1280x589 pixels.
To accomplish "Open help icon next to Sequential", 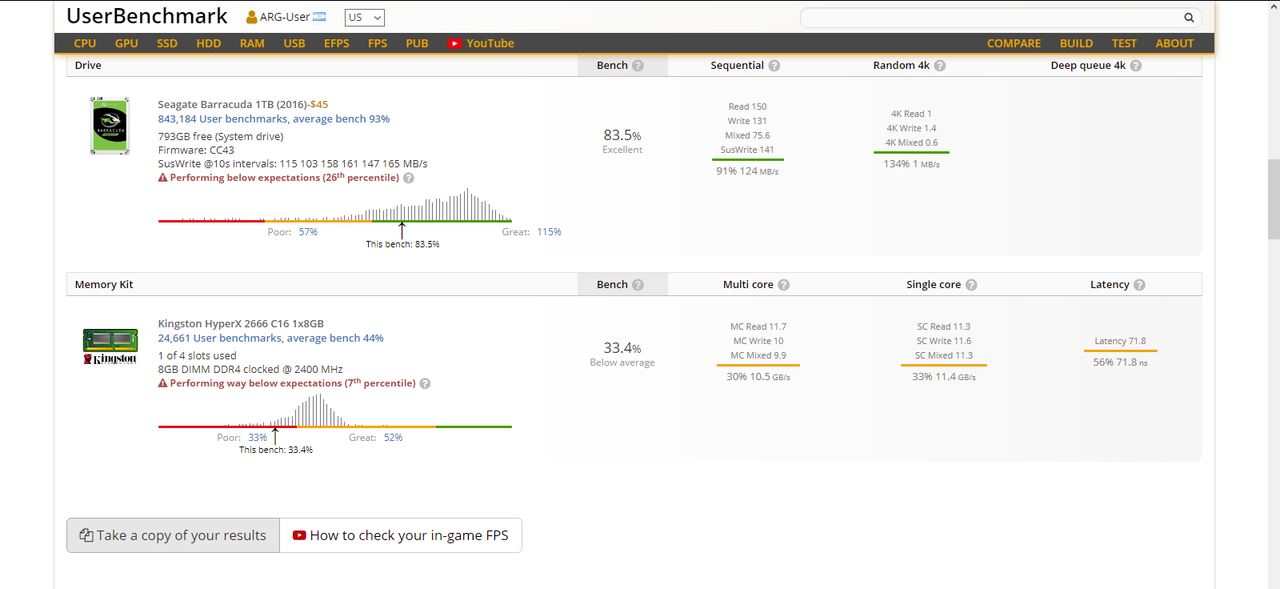I will click(774, 66).
